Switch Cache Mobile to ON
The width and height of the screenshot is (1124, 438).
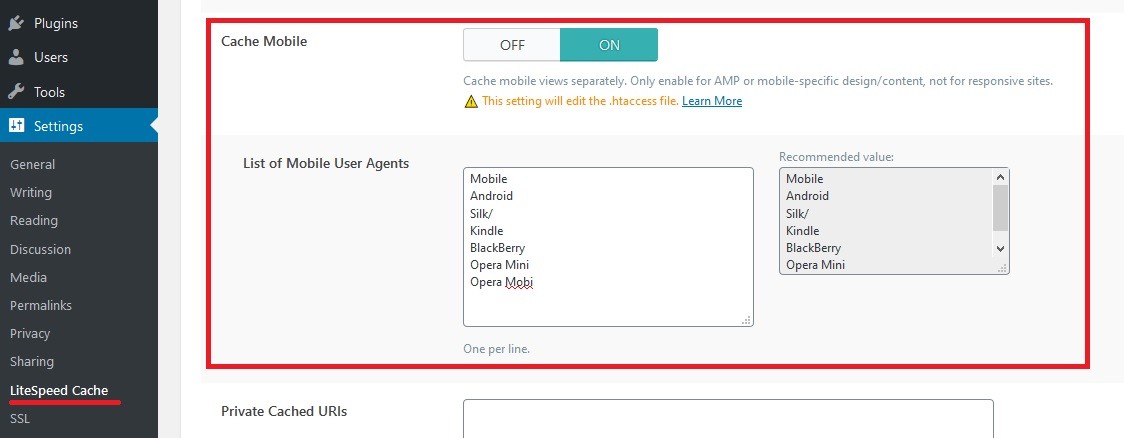pyautogui.click(x=608, y=45)
